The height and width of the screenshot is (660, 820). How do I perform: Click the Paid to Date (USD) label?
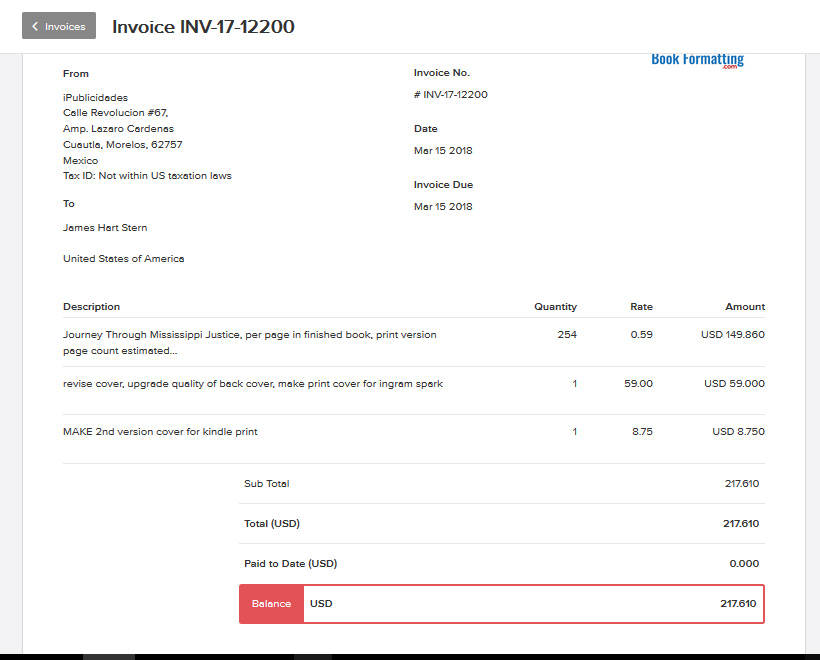tap(291, 564)
